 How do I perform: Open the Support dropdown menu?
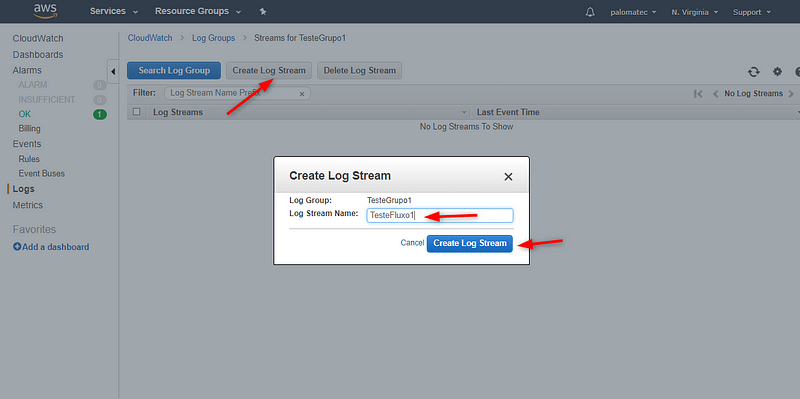[752, 12]
